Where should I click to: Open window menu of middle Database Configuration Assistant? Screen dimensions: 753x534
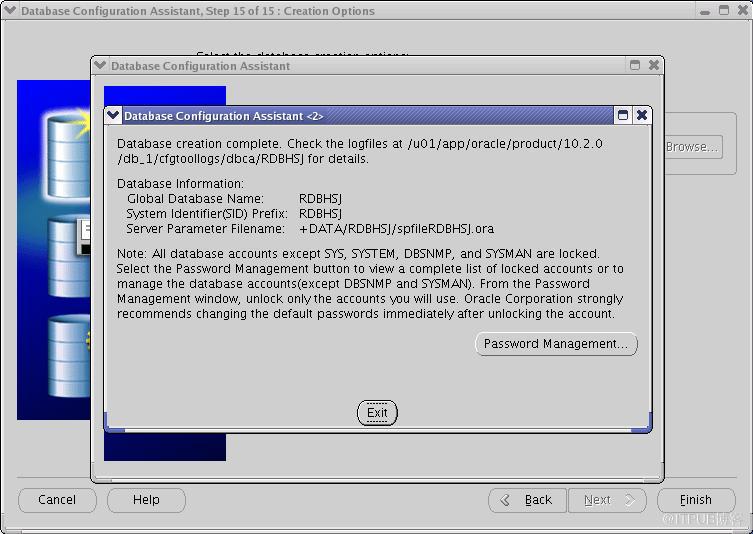click(x=100, y=65)
